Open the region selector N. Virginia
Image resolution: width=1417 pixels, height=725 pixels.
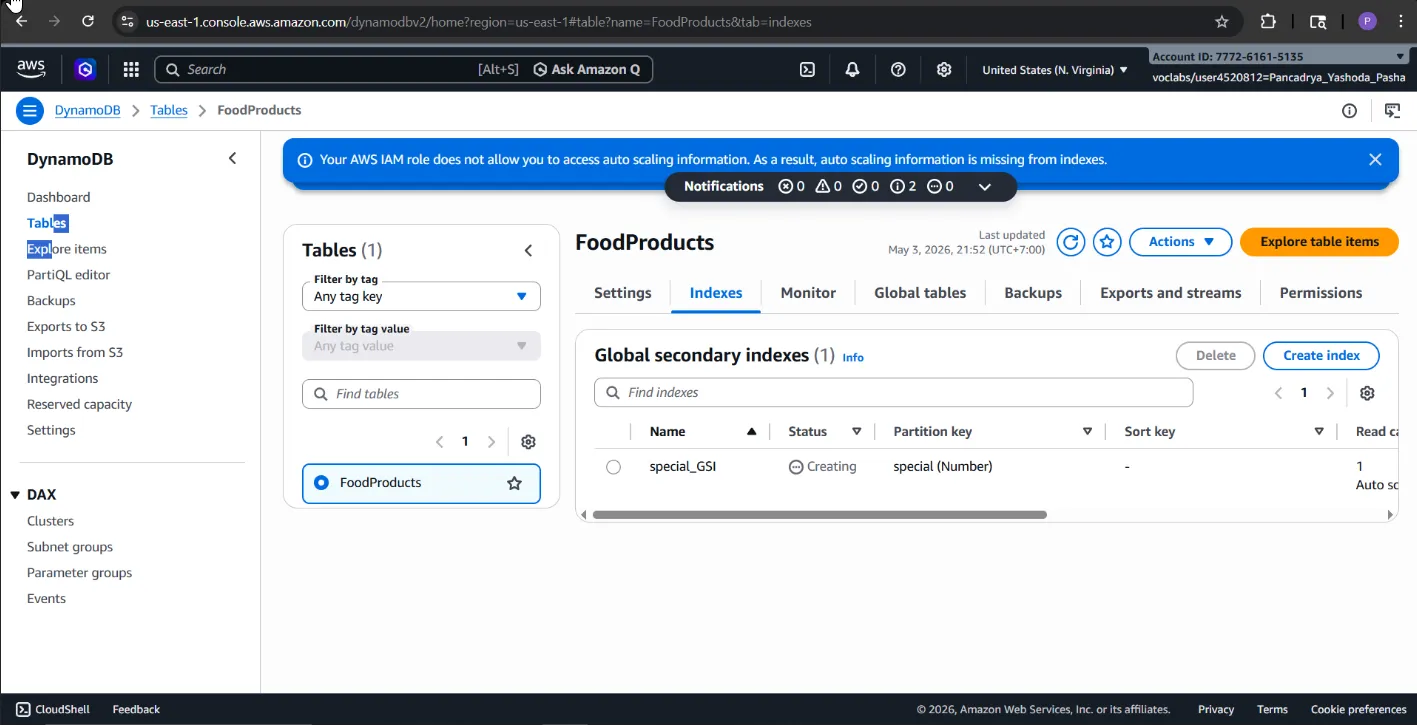point(1055,70)
